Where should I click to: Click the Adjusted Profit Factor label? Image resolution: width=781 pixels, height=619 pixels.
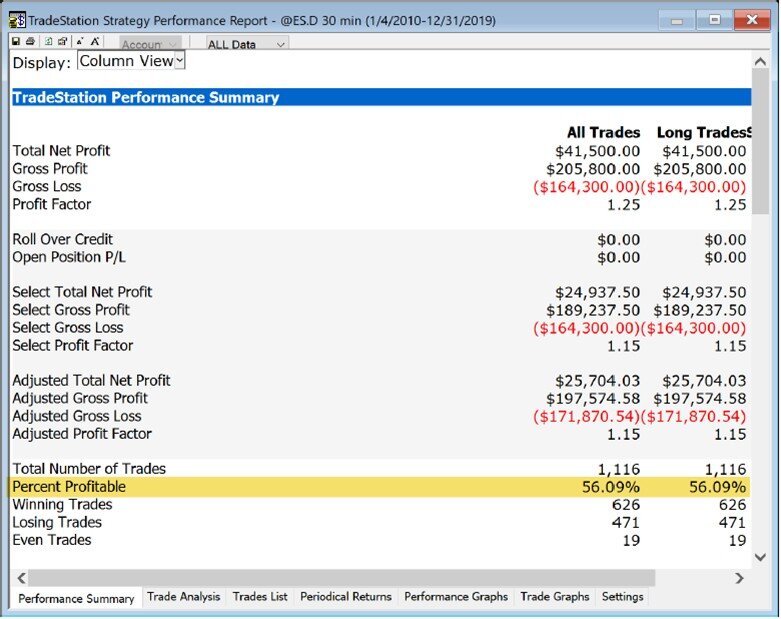pos(82,434)
